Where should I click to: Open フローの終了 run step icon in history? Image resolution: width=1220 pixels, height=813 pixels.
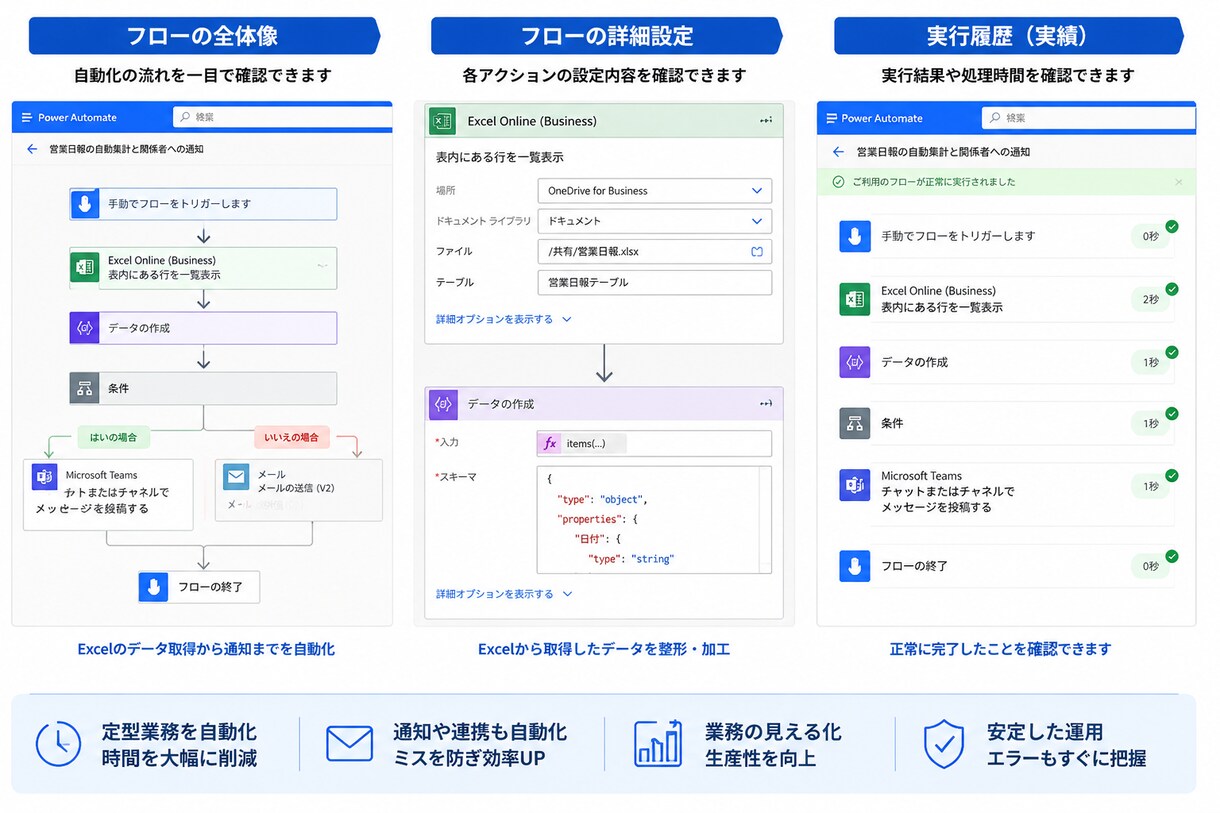click(854, 566)
